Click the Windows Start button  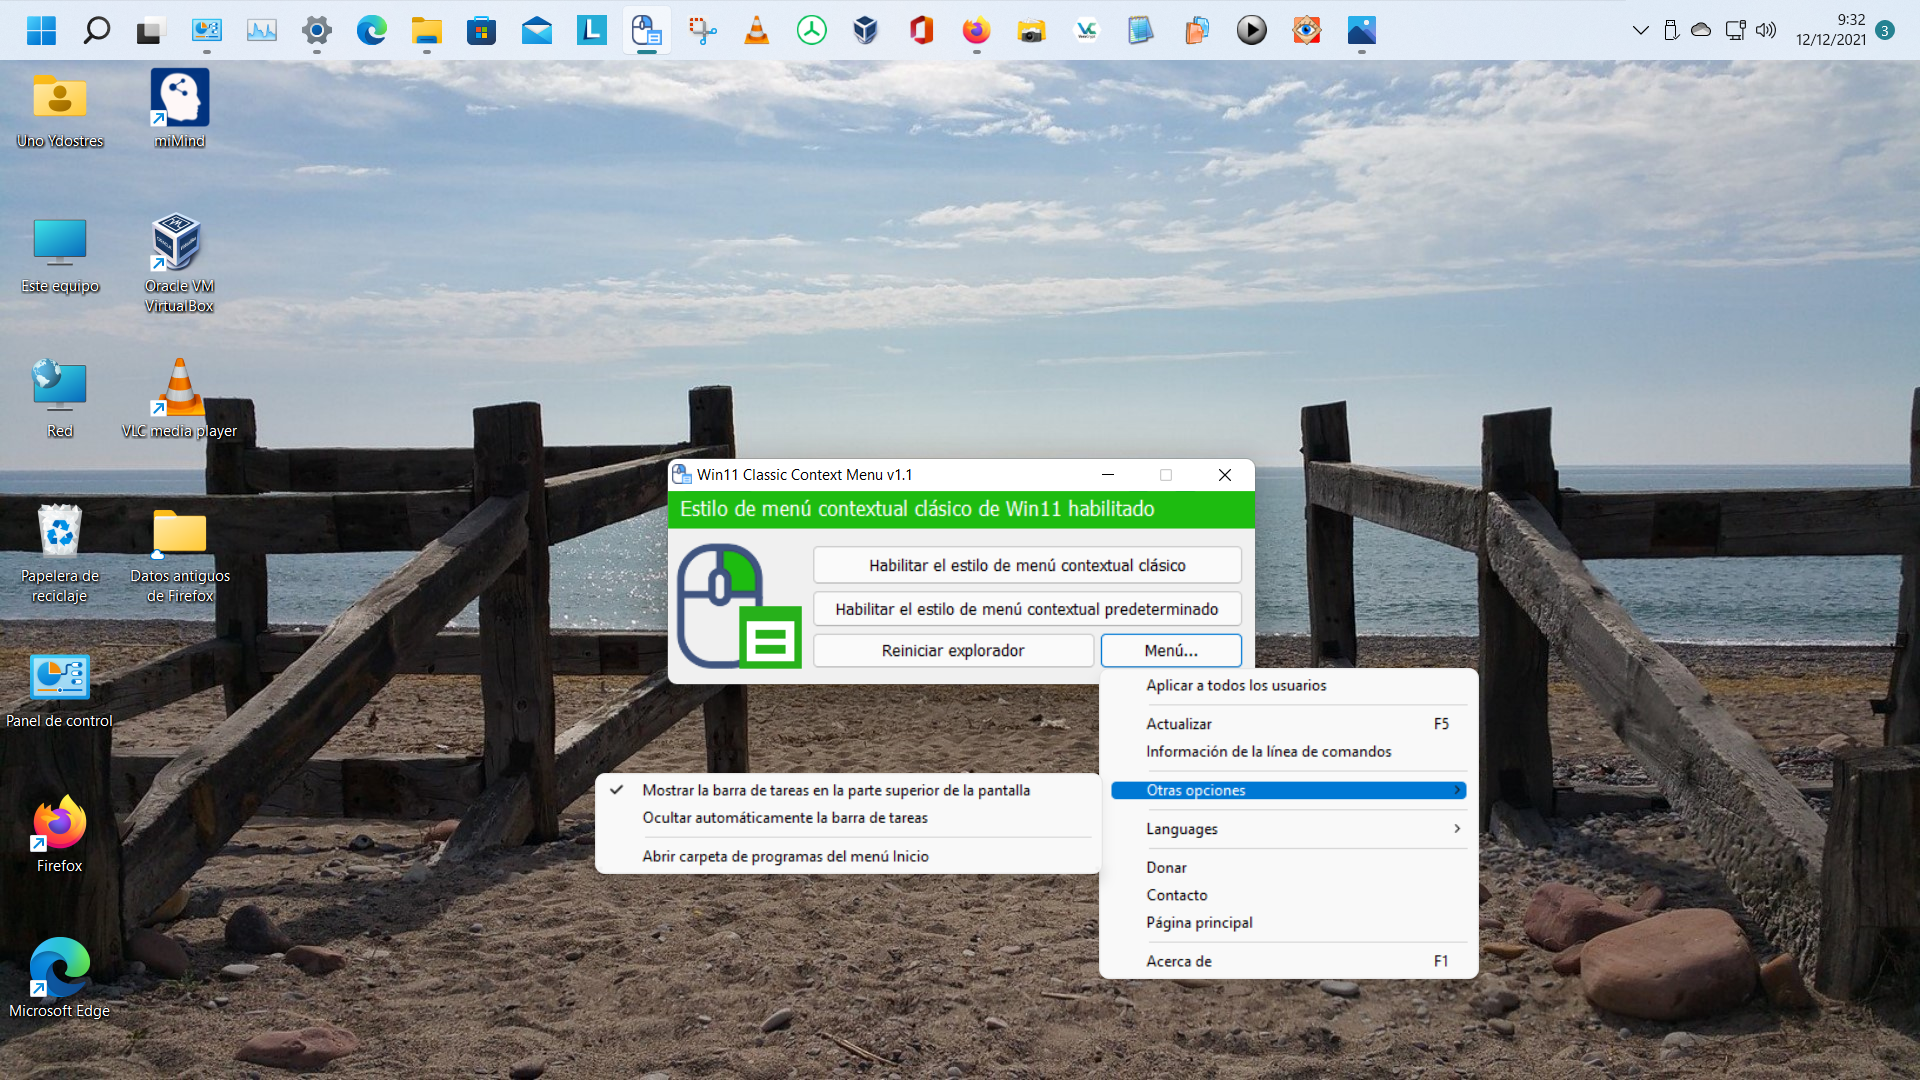pos(41,30)
